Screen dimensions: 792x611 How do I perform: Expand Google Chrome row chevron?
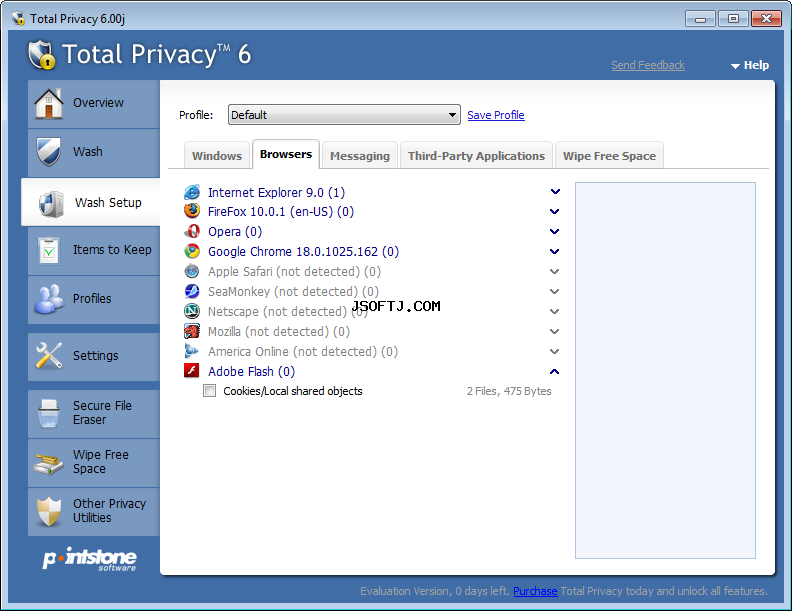pyautogui.click(x=555, y=251)
